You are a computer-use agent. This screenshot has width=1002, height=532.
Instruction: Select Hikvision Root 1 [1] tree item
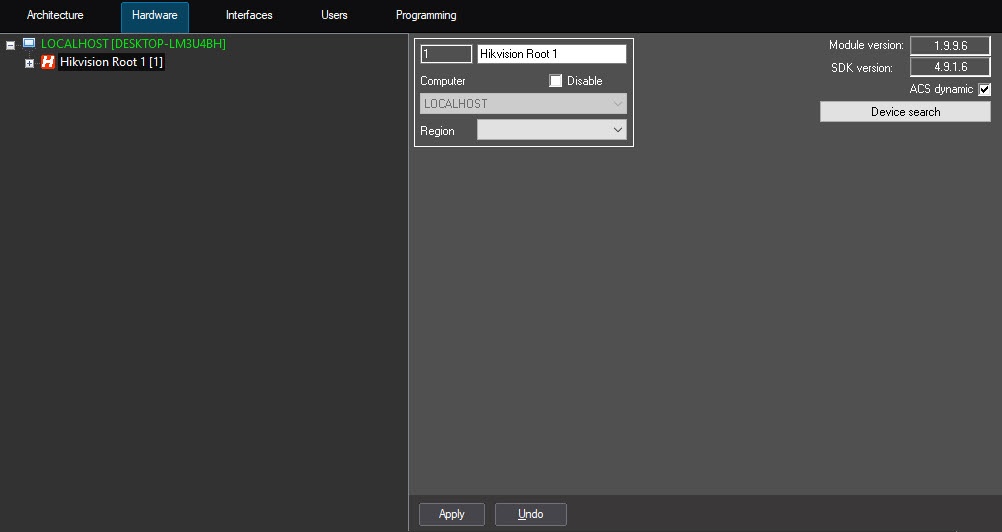pos(111,62)
